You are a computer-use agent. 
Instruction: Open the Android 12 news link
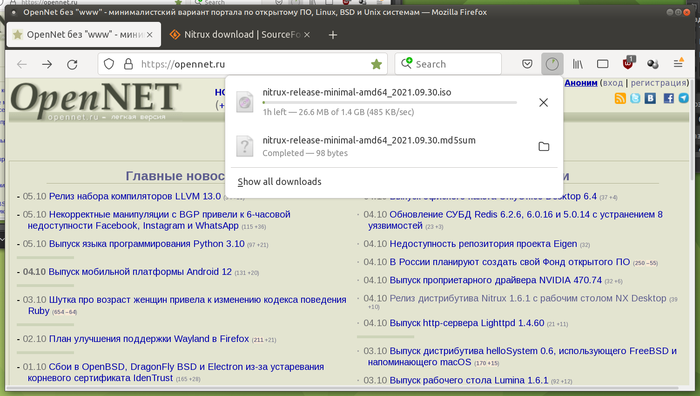click(x=140, y=271)
